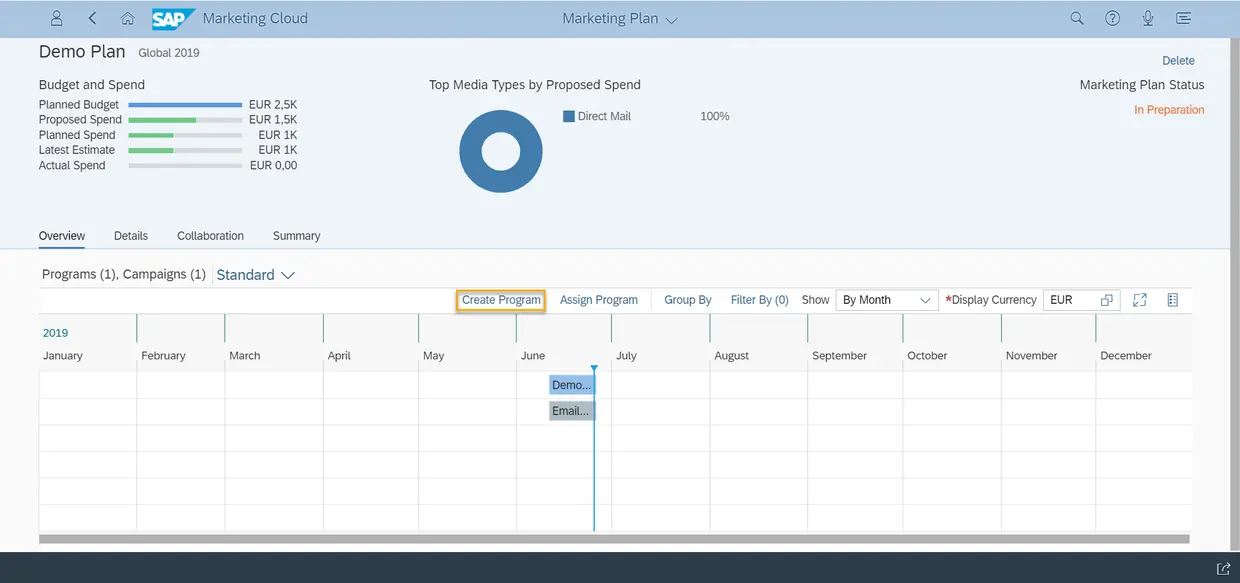Viewport: 1240px width, 583px height.
Task: Click Programs (1), Campaigns (1) label
Action: 124,274
